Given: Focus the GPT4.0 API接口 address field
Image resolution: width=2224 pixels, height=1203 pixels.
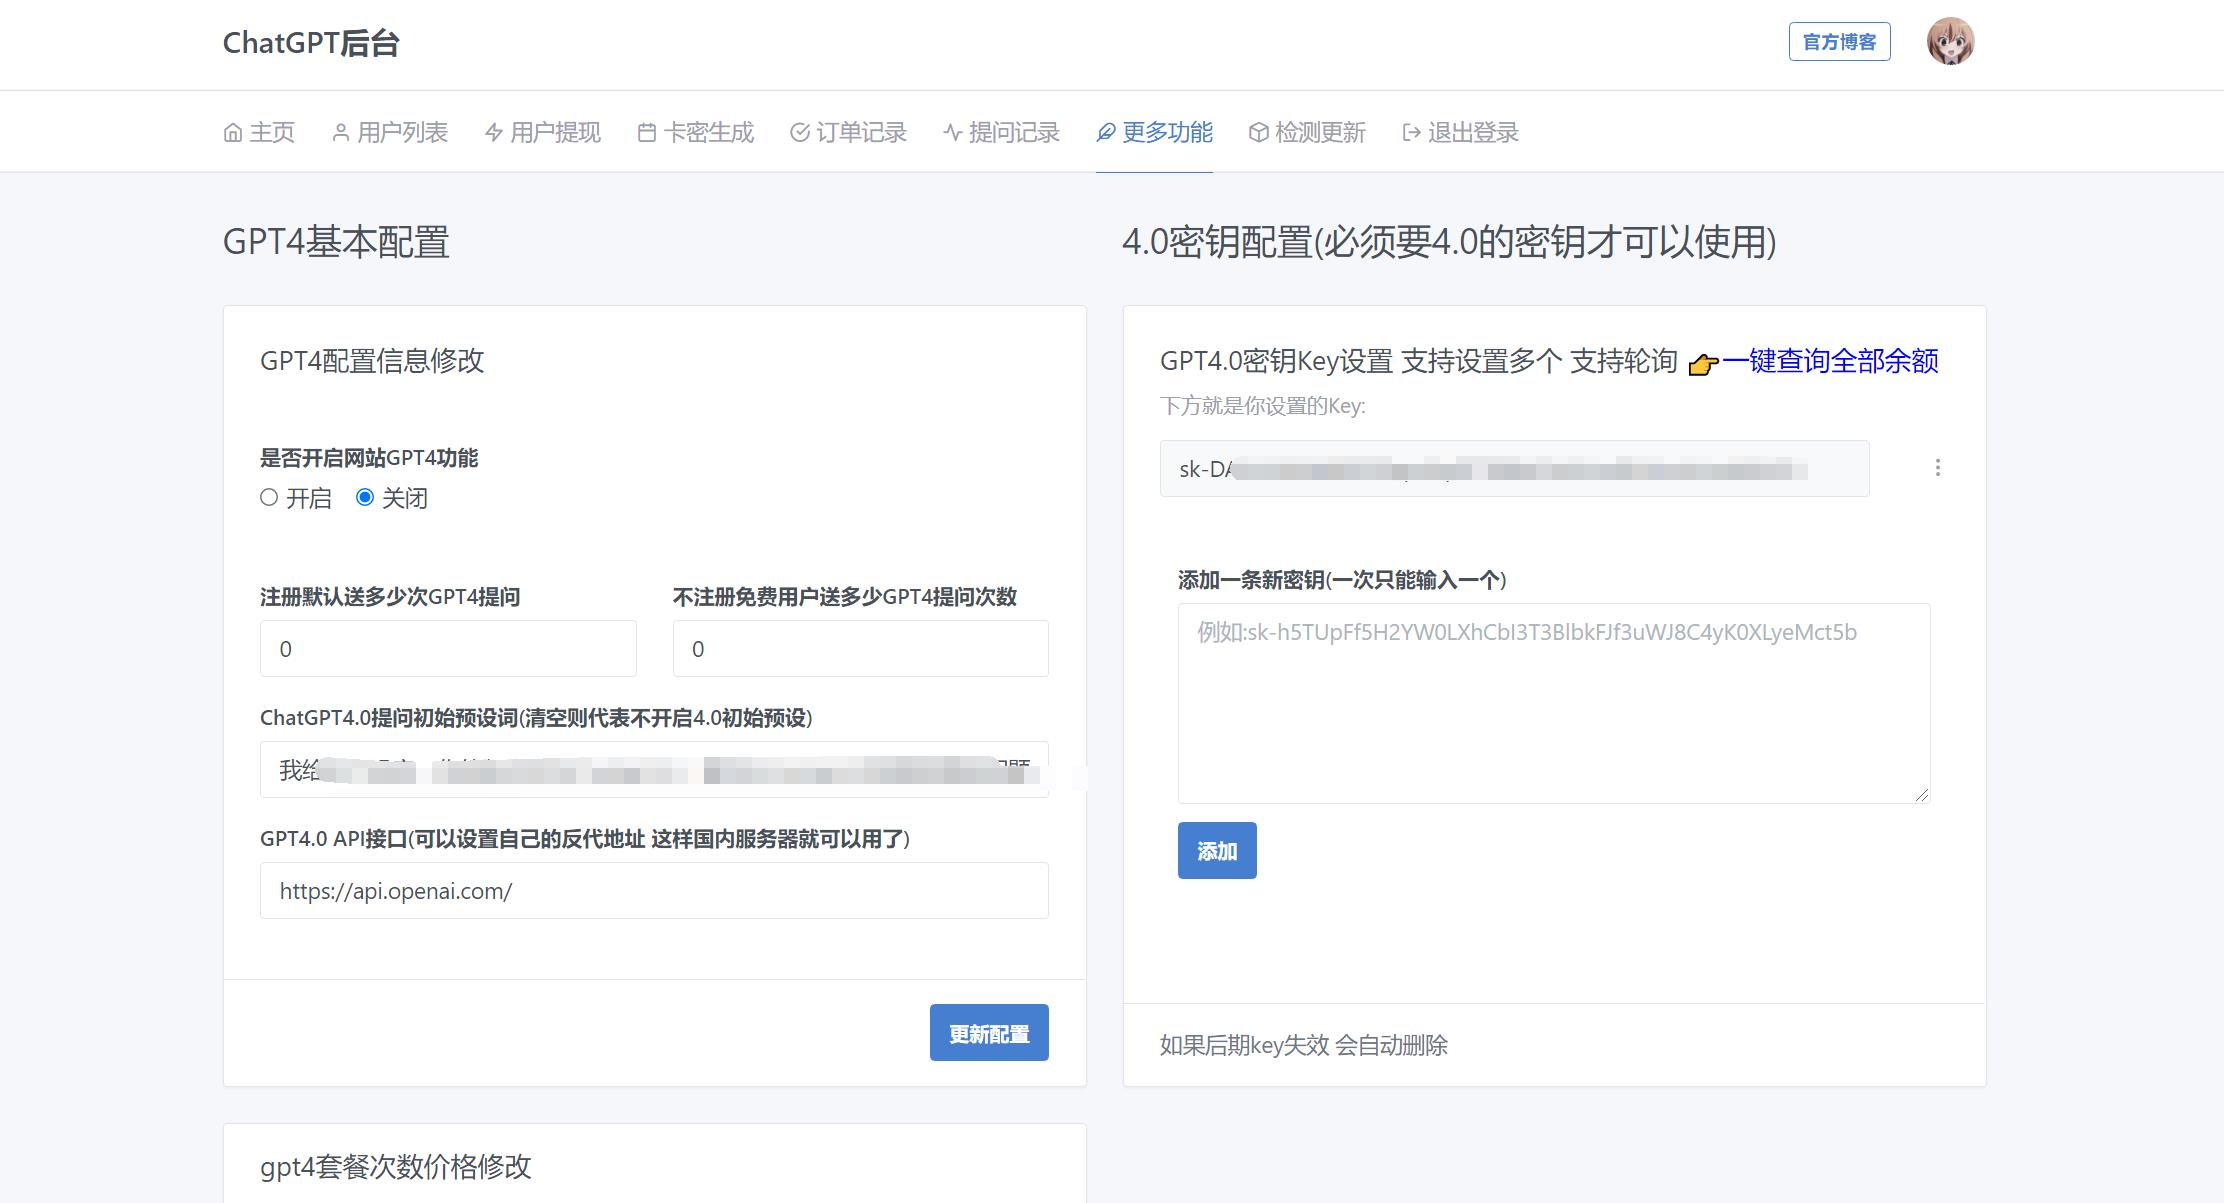Looking at the screenshot, I should click(x=654, y=891).
